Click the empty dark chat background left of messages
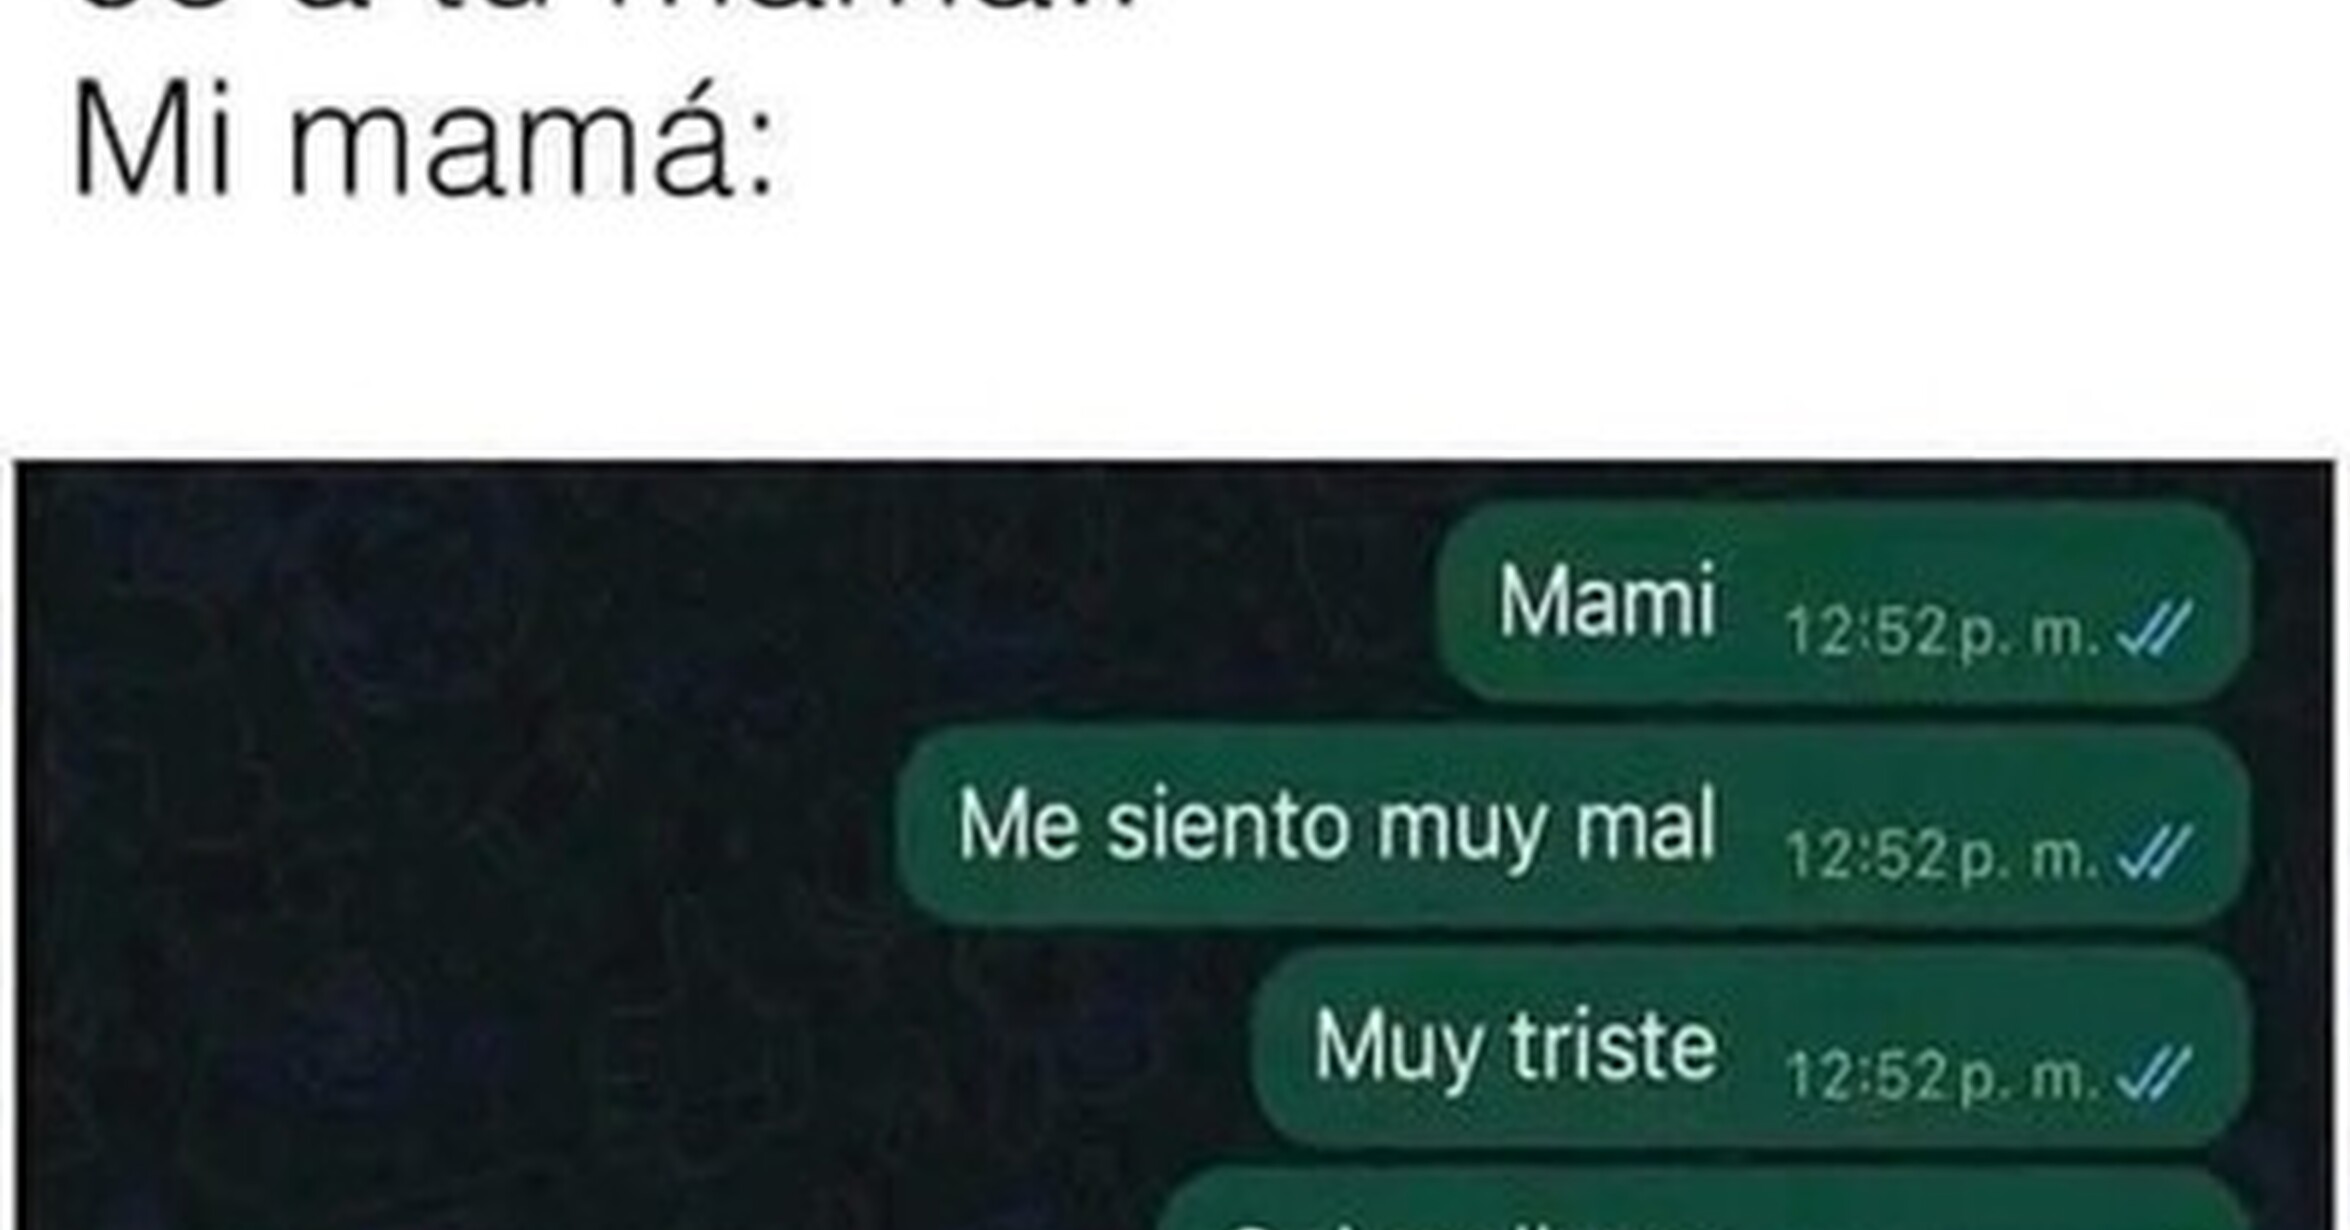Image resolution: width=2350 pixels, height=1230 pixels. (x=450, y=850)
